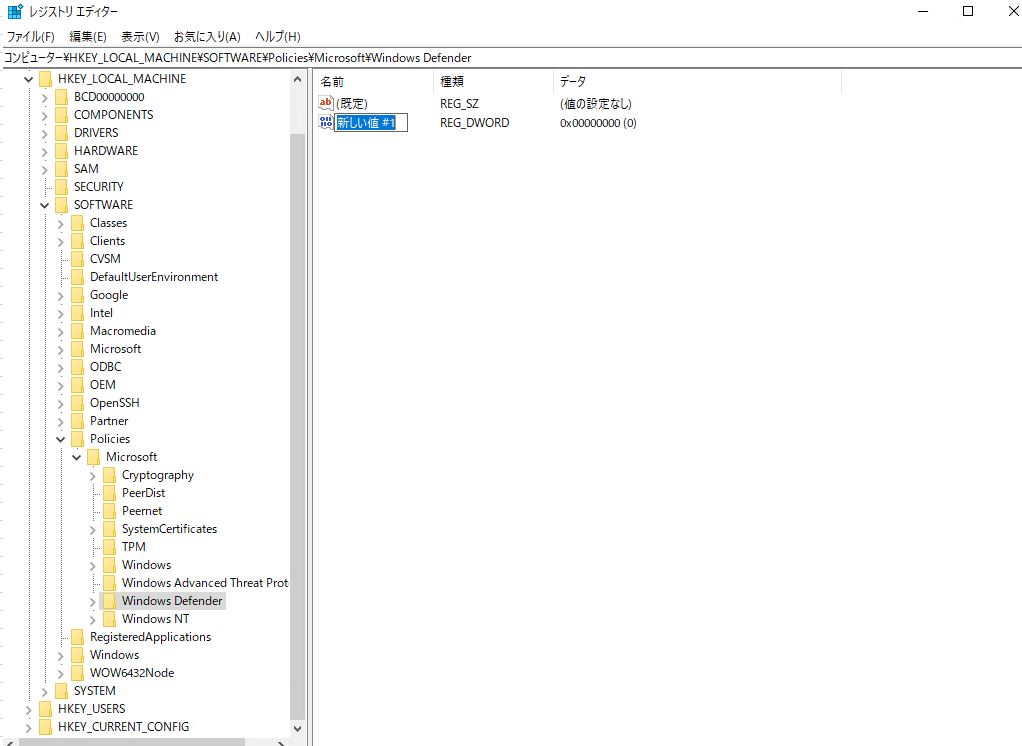Select the PeerDist key
Viewport: 1022px width, 746px height.
pos(143,493)
